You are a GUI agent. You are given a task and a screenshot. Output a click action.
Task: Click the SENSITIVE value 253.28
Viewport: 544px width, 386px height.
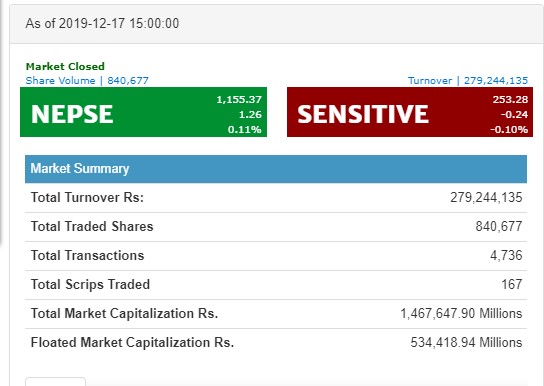click(510, 100)
